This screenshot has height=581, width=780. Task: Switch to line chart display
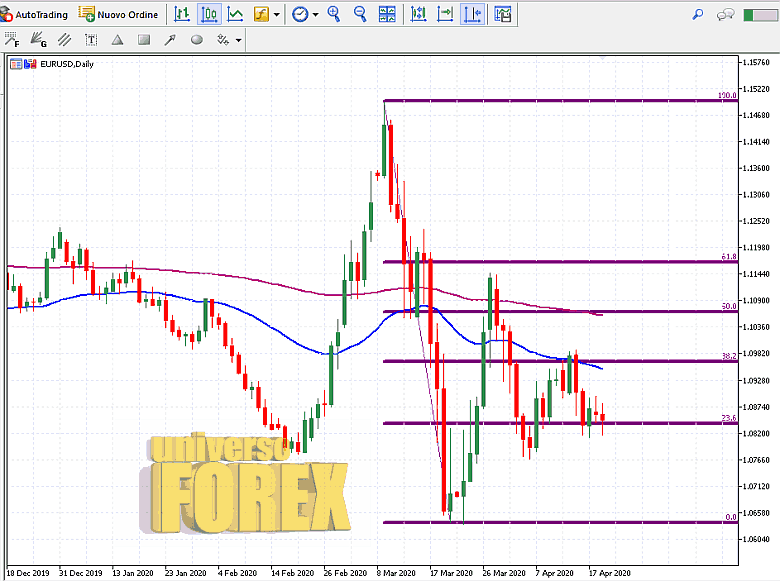tap(235, 14)
